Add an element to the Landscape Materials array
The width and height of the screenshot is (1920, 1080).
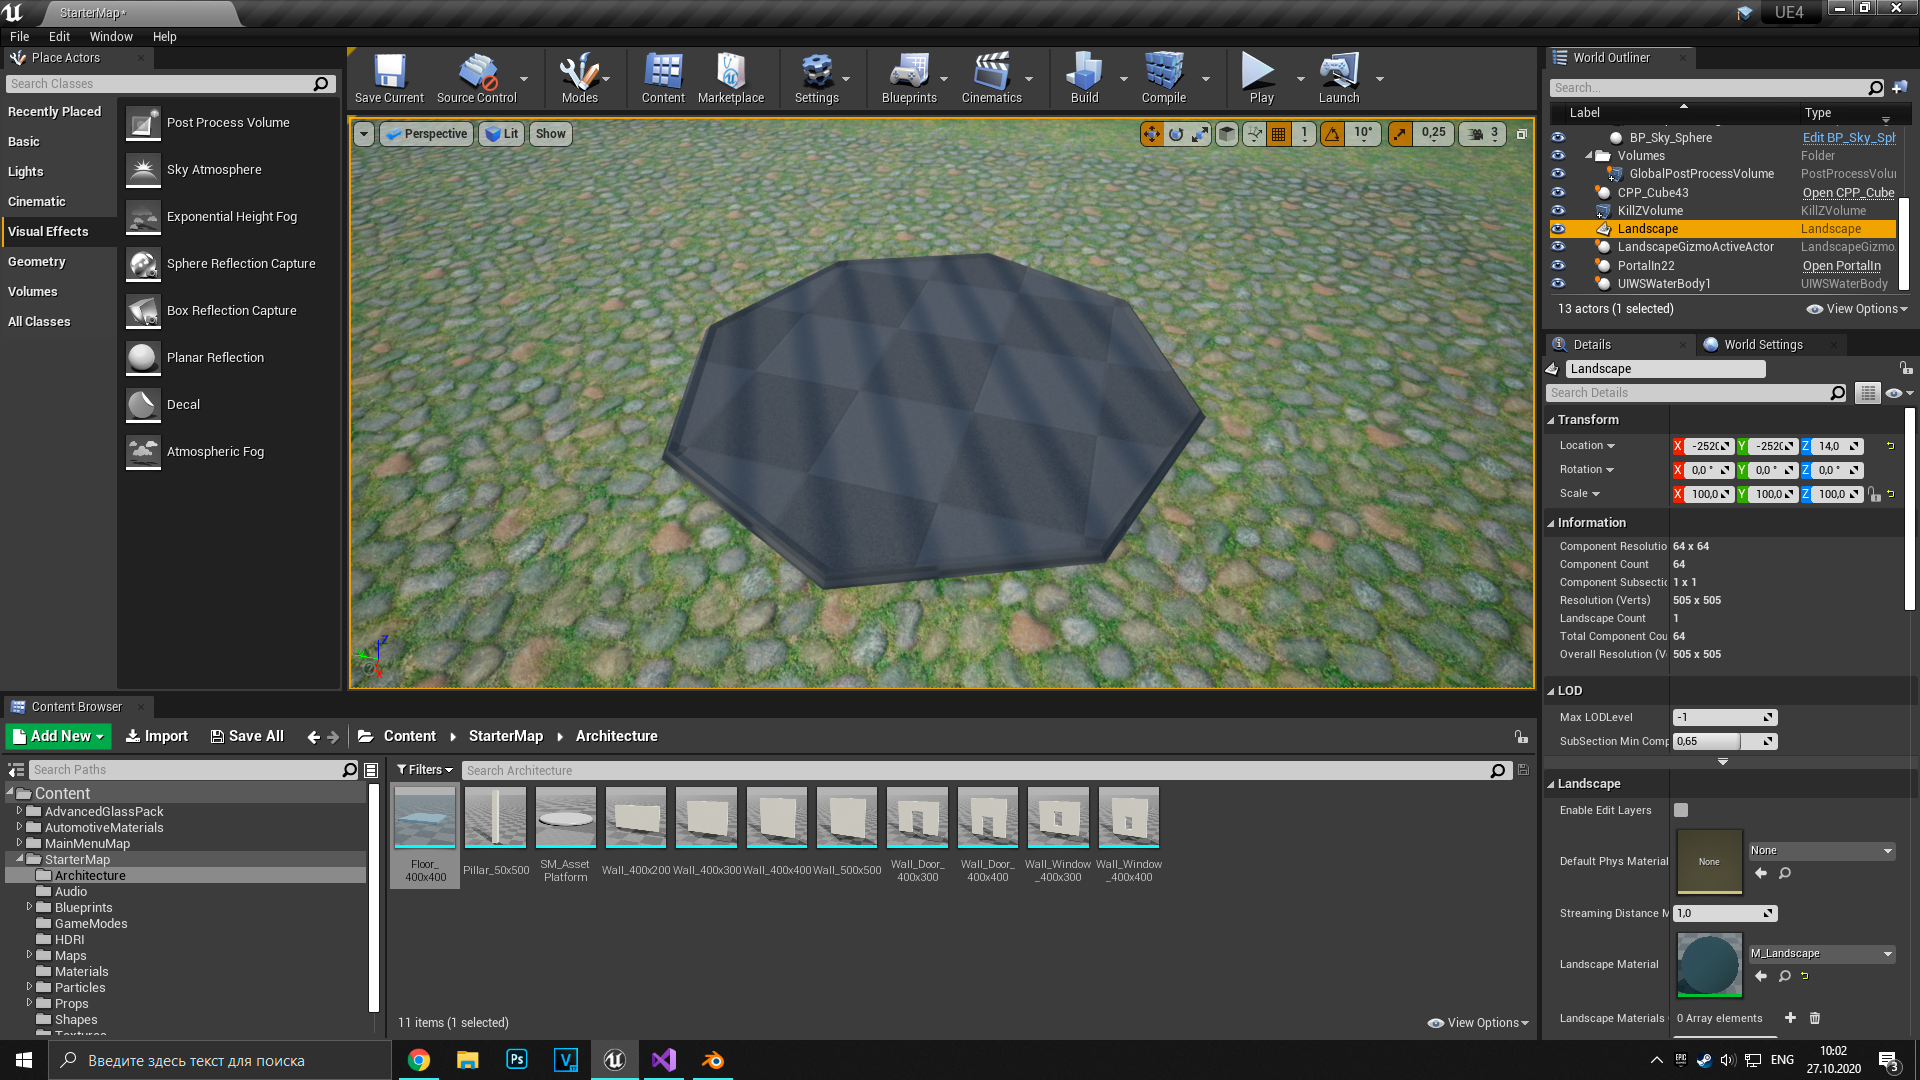[x=1790, y=1018]
